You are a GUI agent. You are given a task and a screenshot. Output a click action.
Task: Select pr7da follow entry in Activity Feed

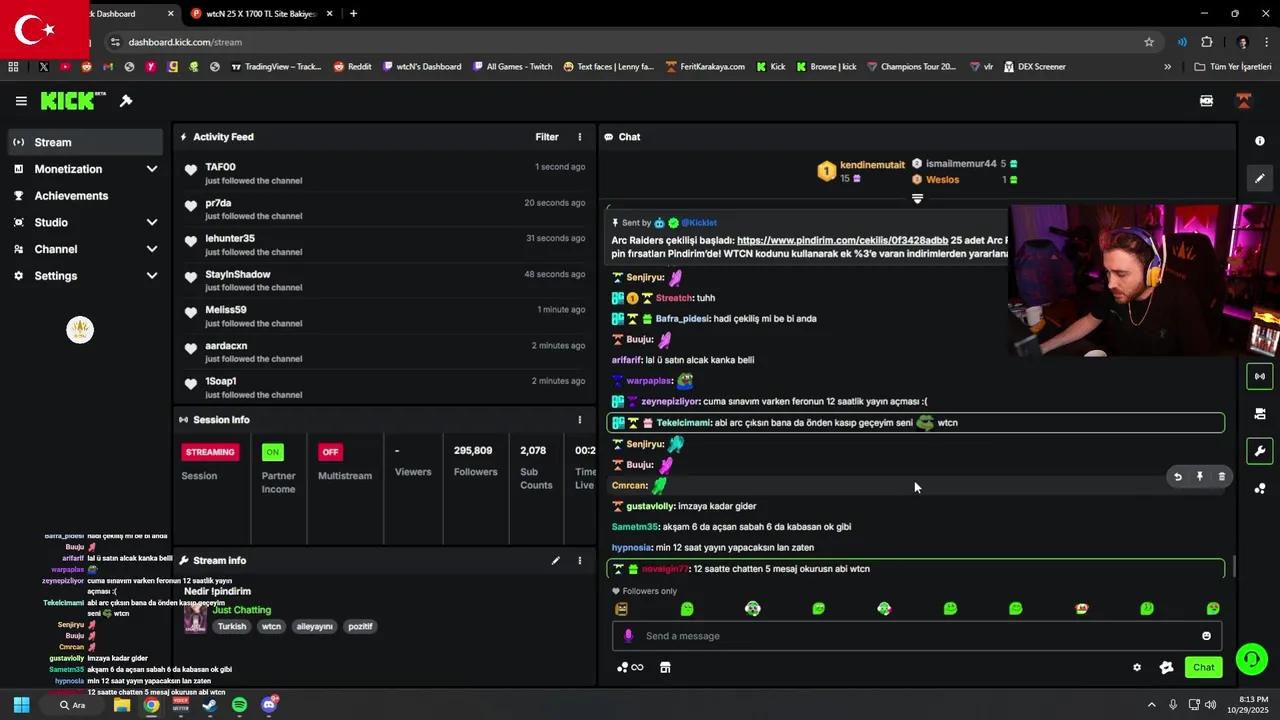[x=385, y=209]
